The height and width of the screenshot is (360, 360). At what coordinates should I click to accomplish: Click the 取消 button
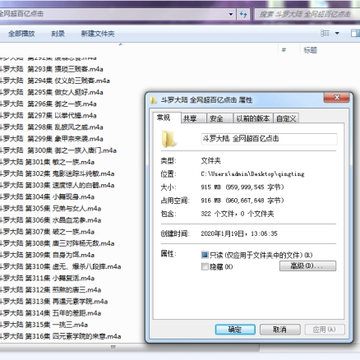[280, 330]
